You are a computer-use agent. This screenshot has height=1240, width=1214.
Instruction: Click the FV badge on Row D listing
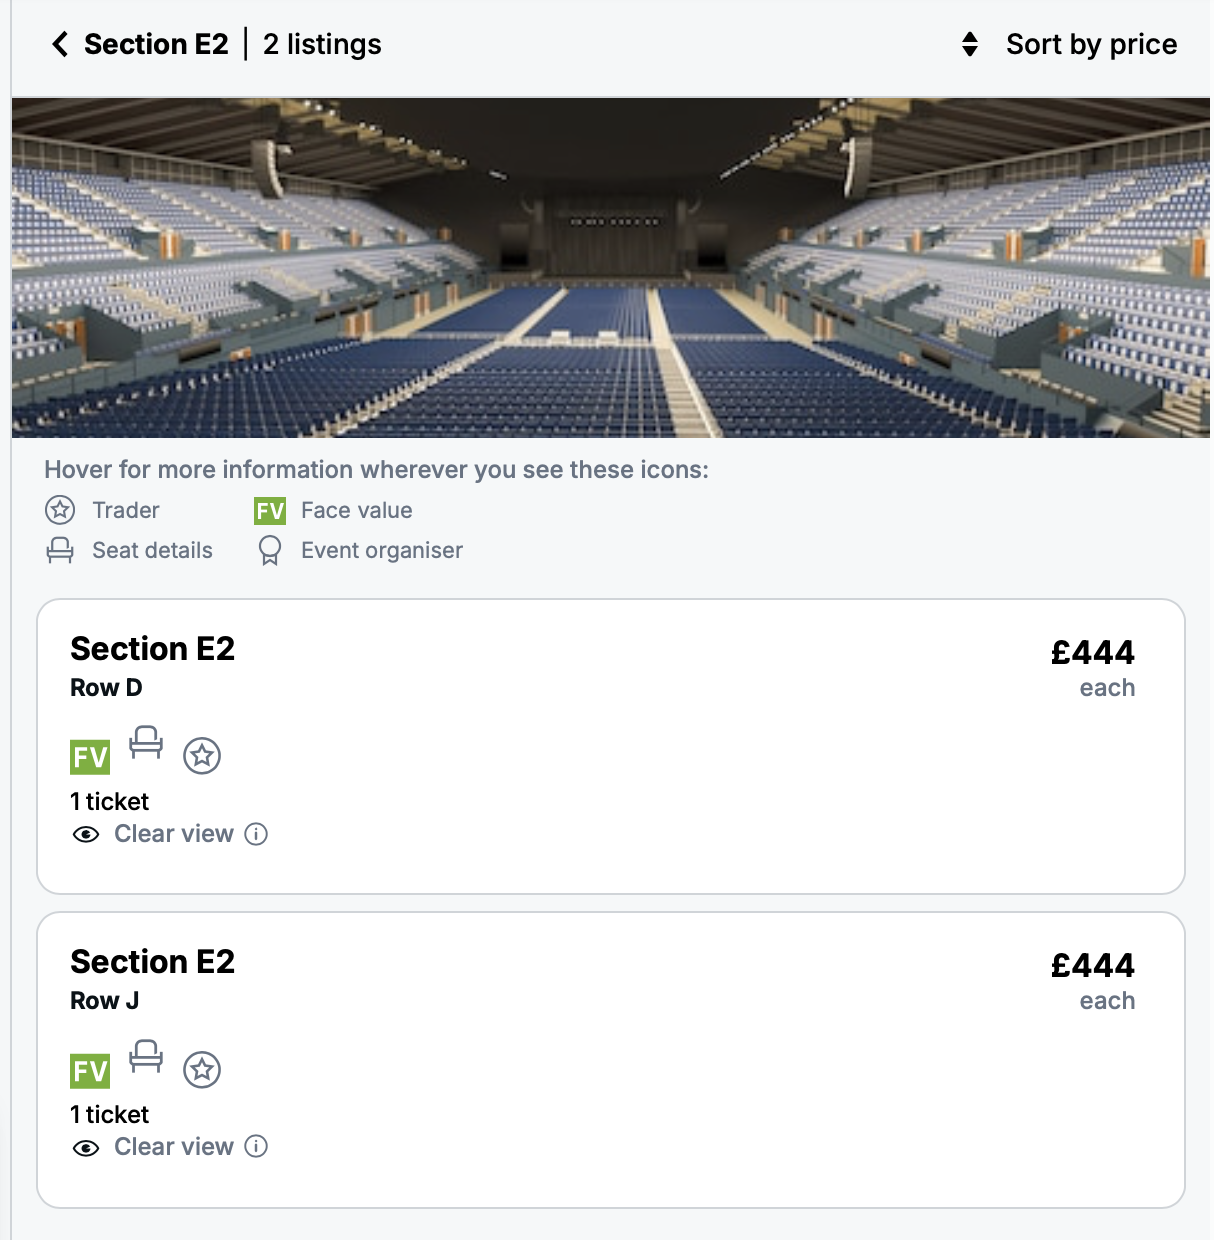90,757
